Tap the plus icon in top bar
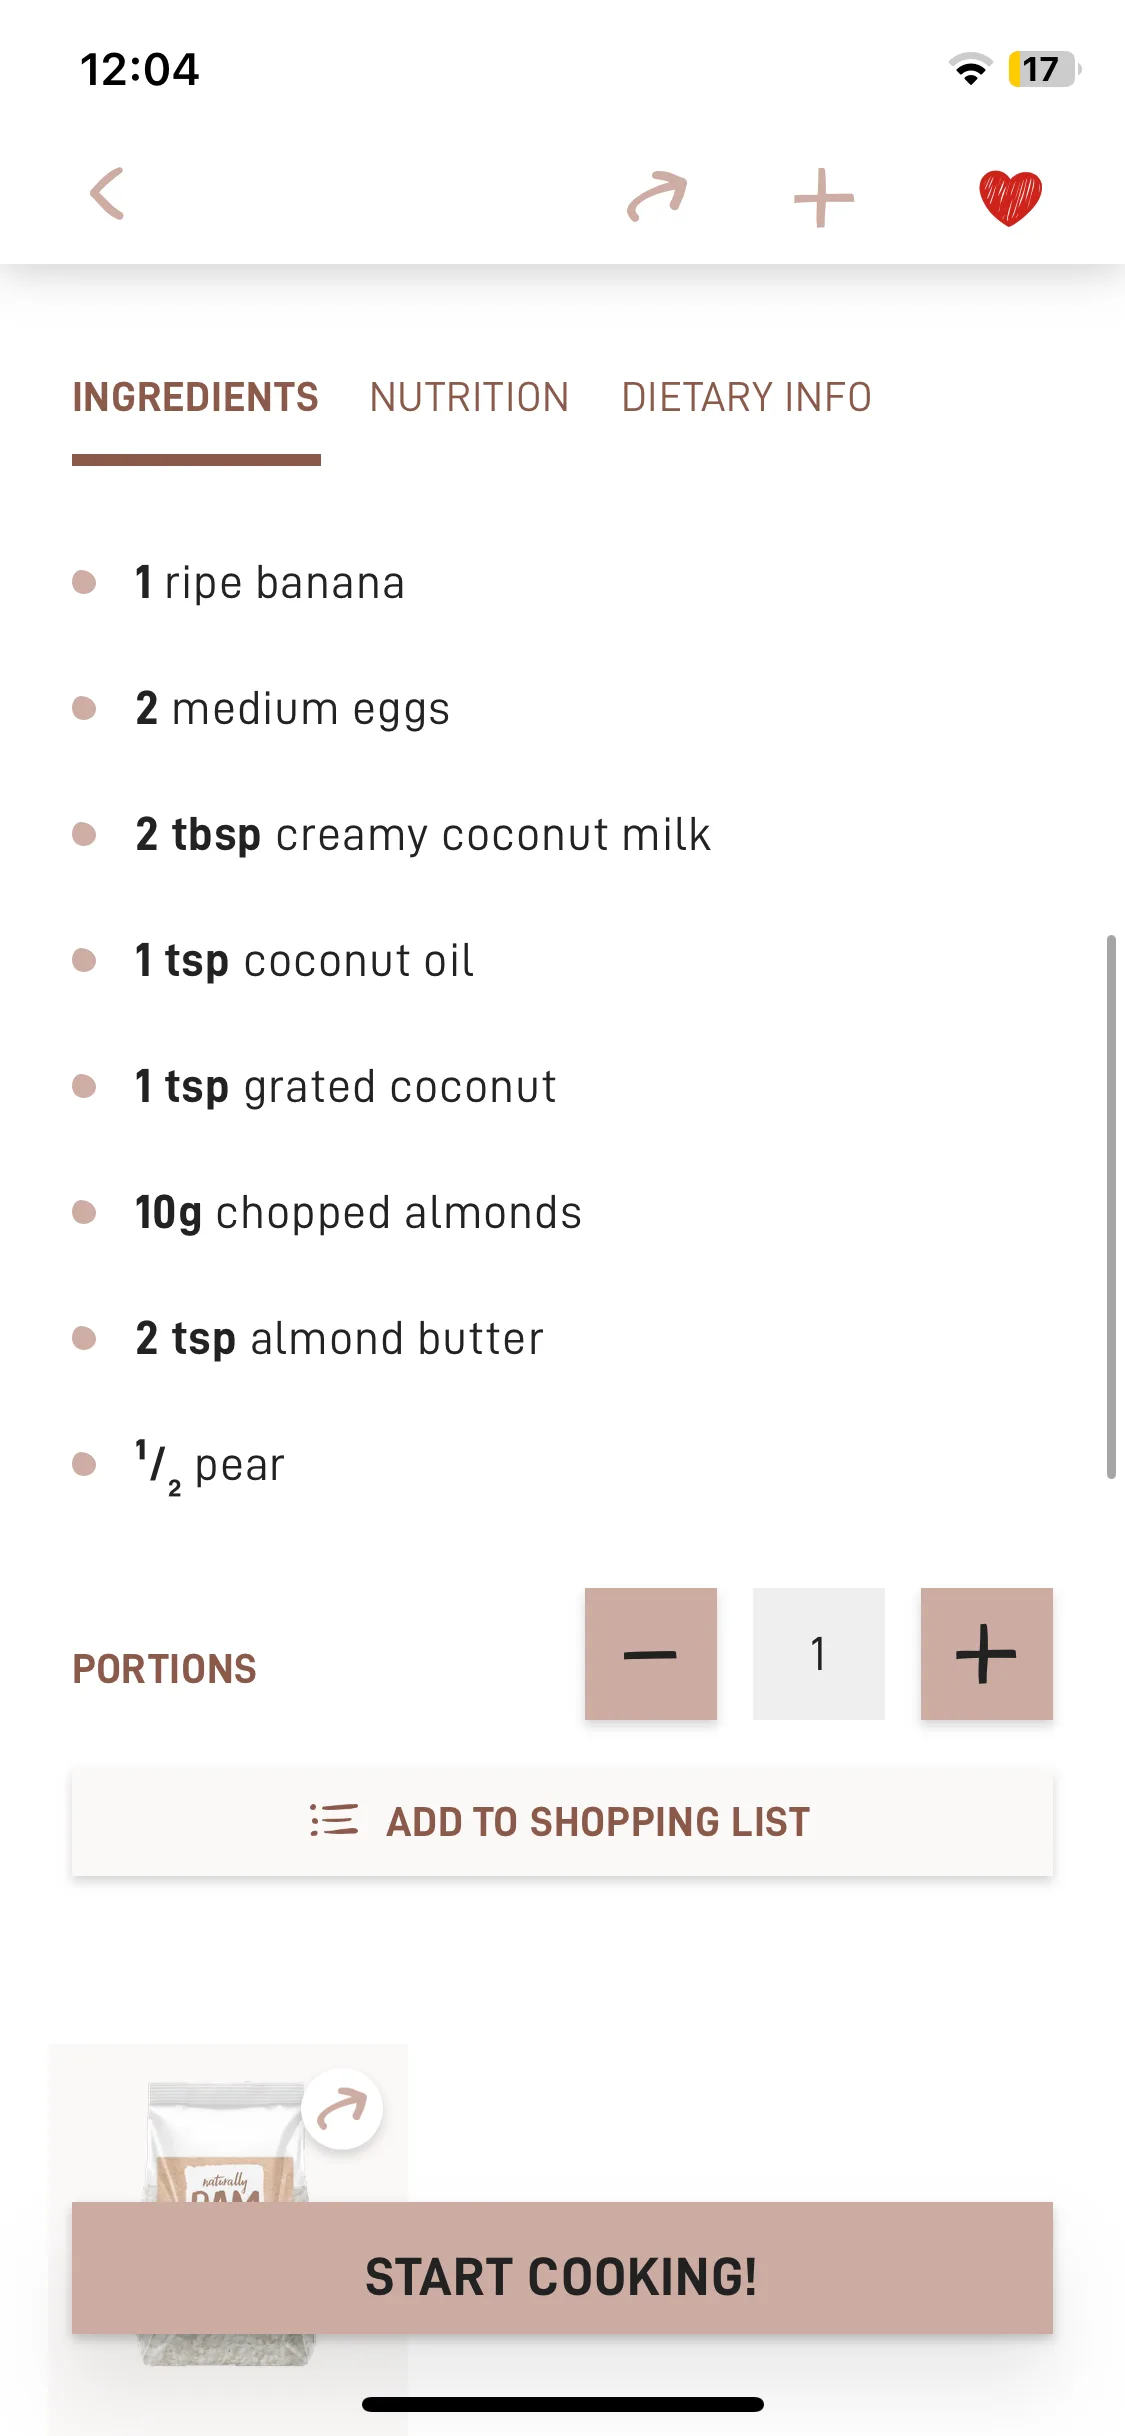1125x2436 pixels. pos(823,198)
